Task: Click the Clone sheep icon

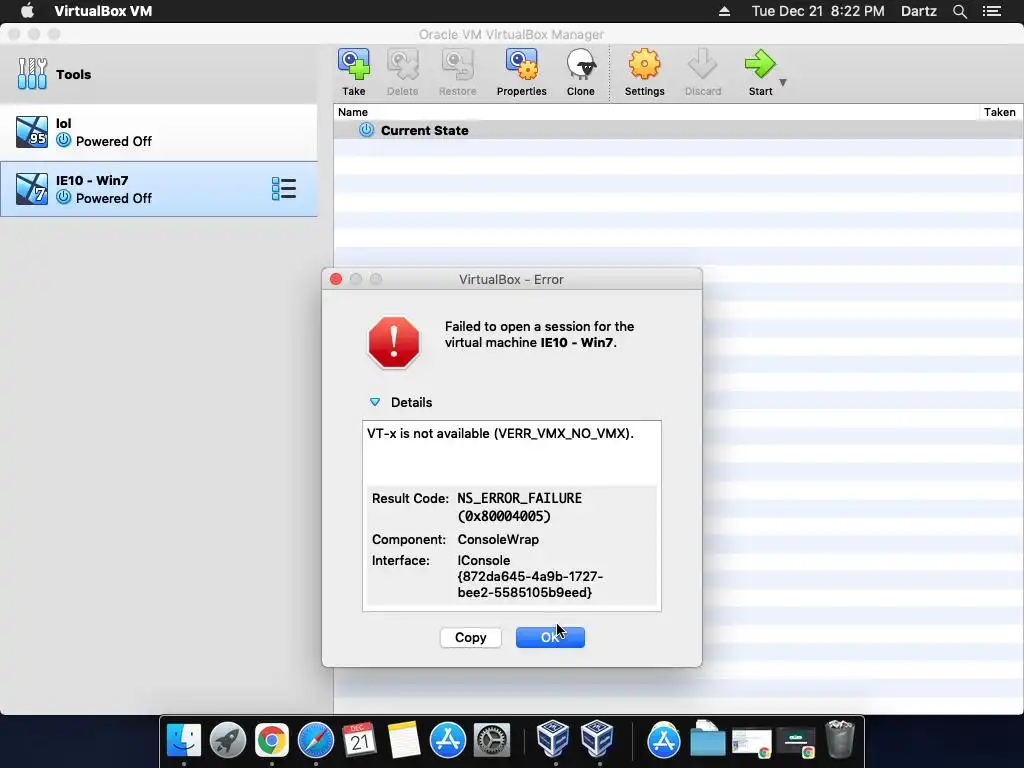Action: click(581, 65)
